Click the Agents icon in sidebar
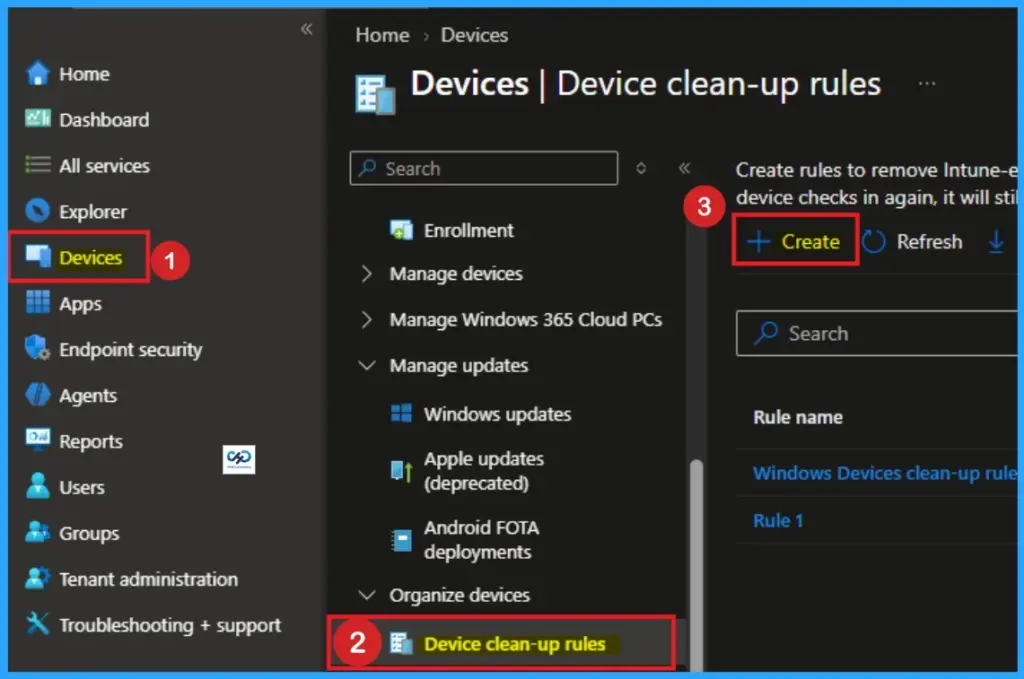The width and height of the screenshot is (1024, 679). click(x=38, y=394)
